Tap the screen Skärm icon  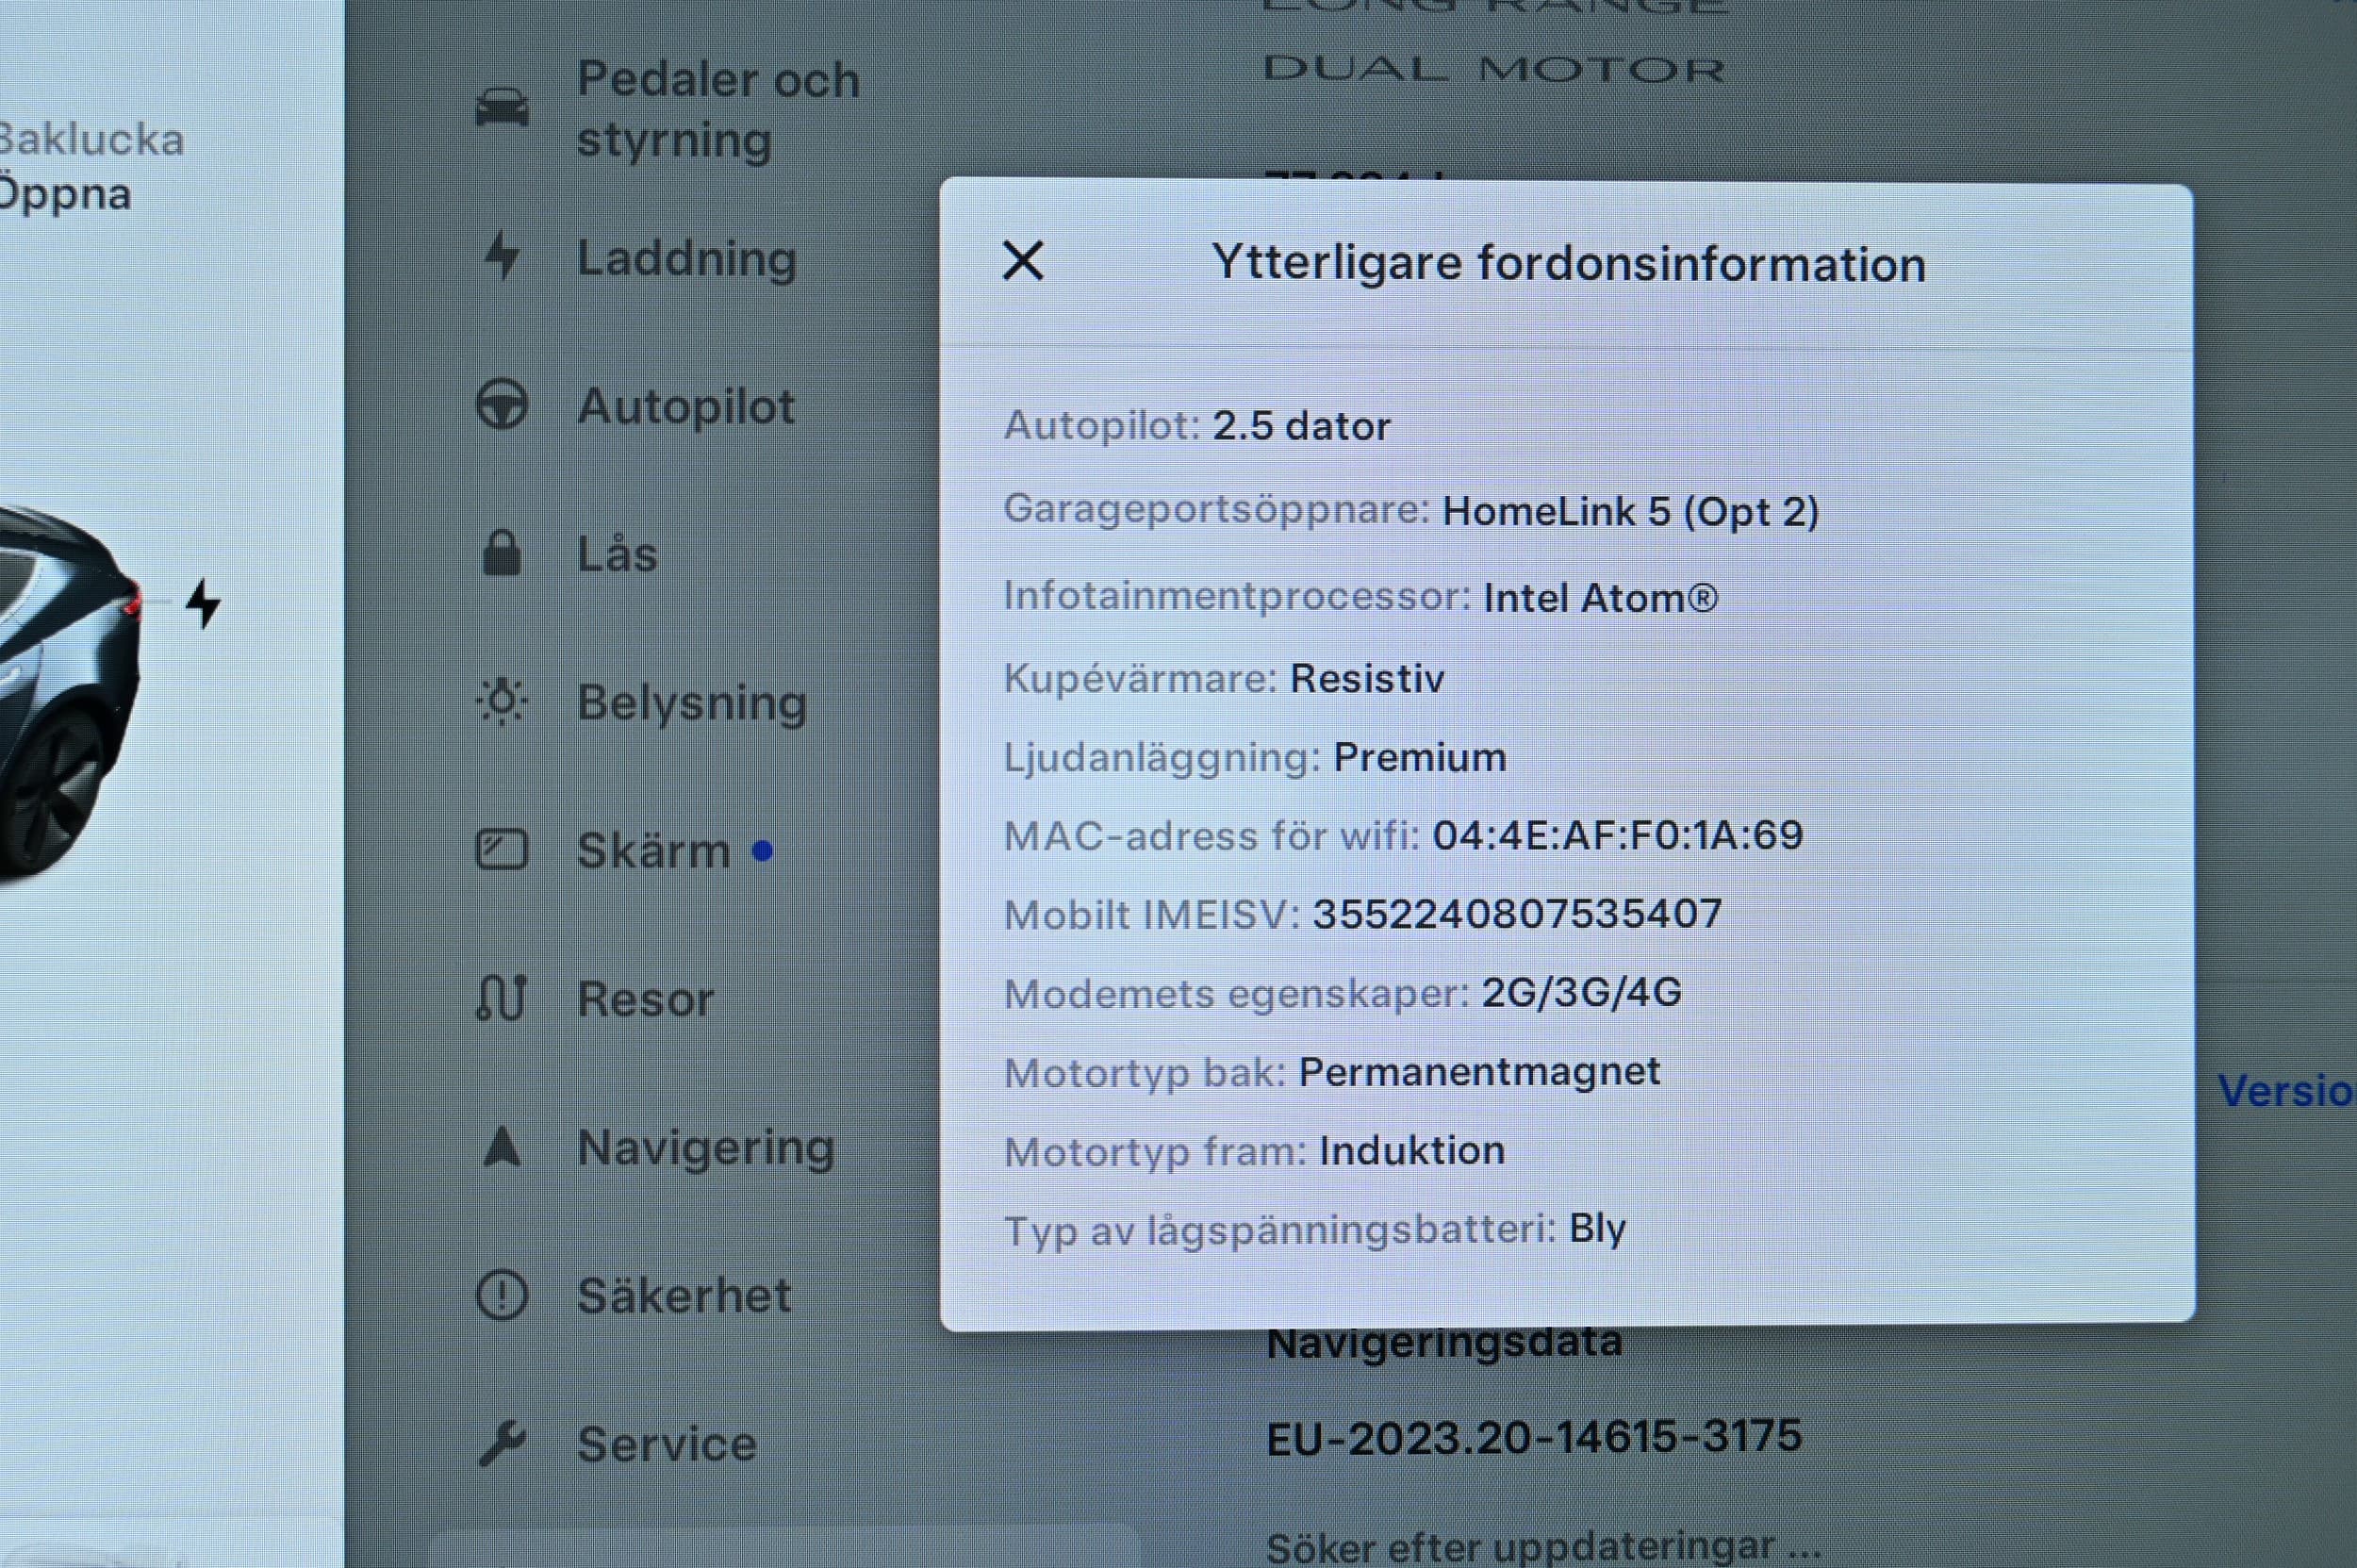[x=502, y=850]
